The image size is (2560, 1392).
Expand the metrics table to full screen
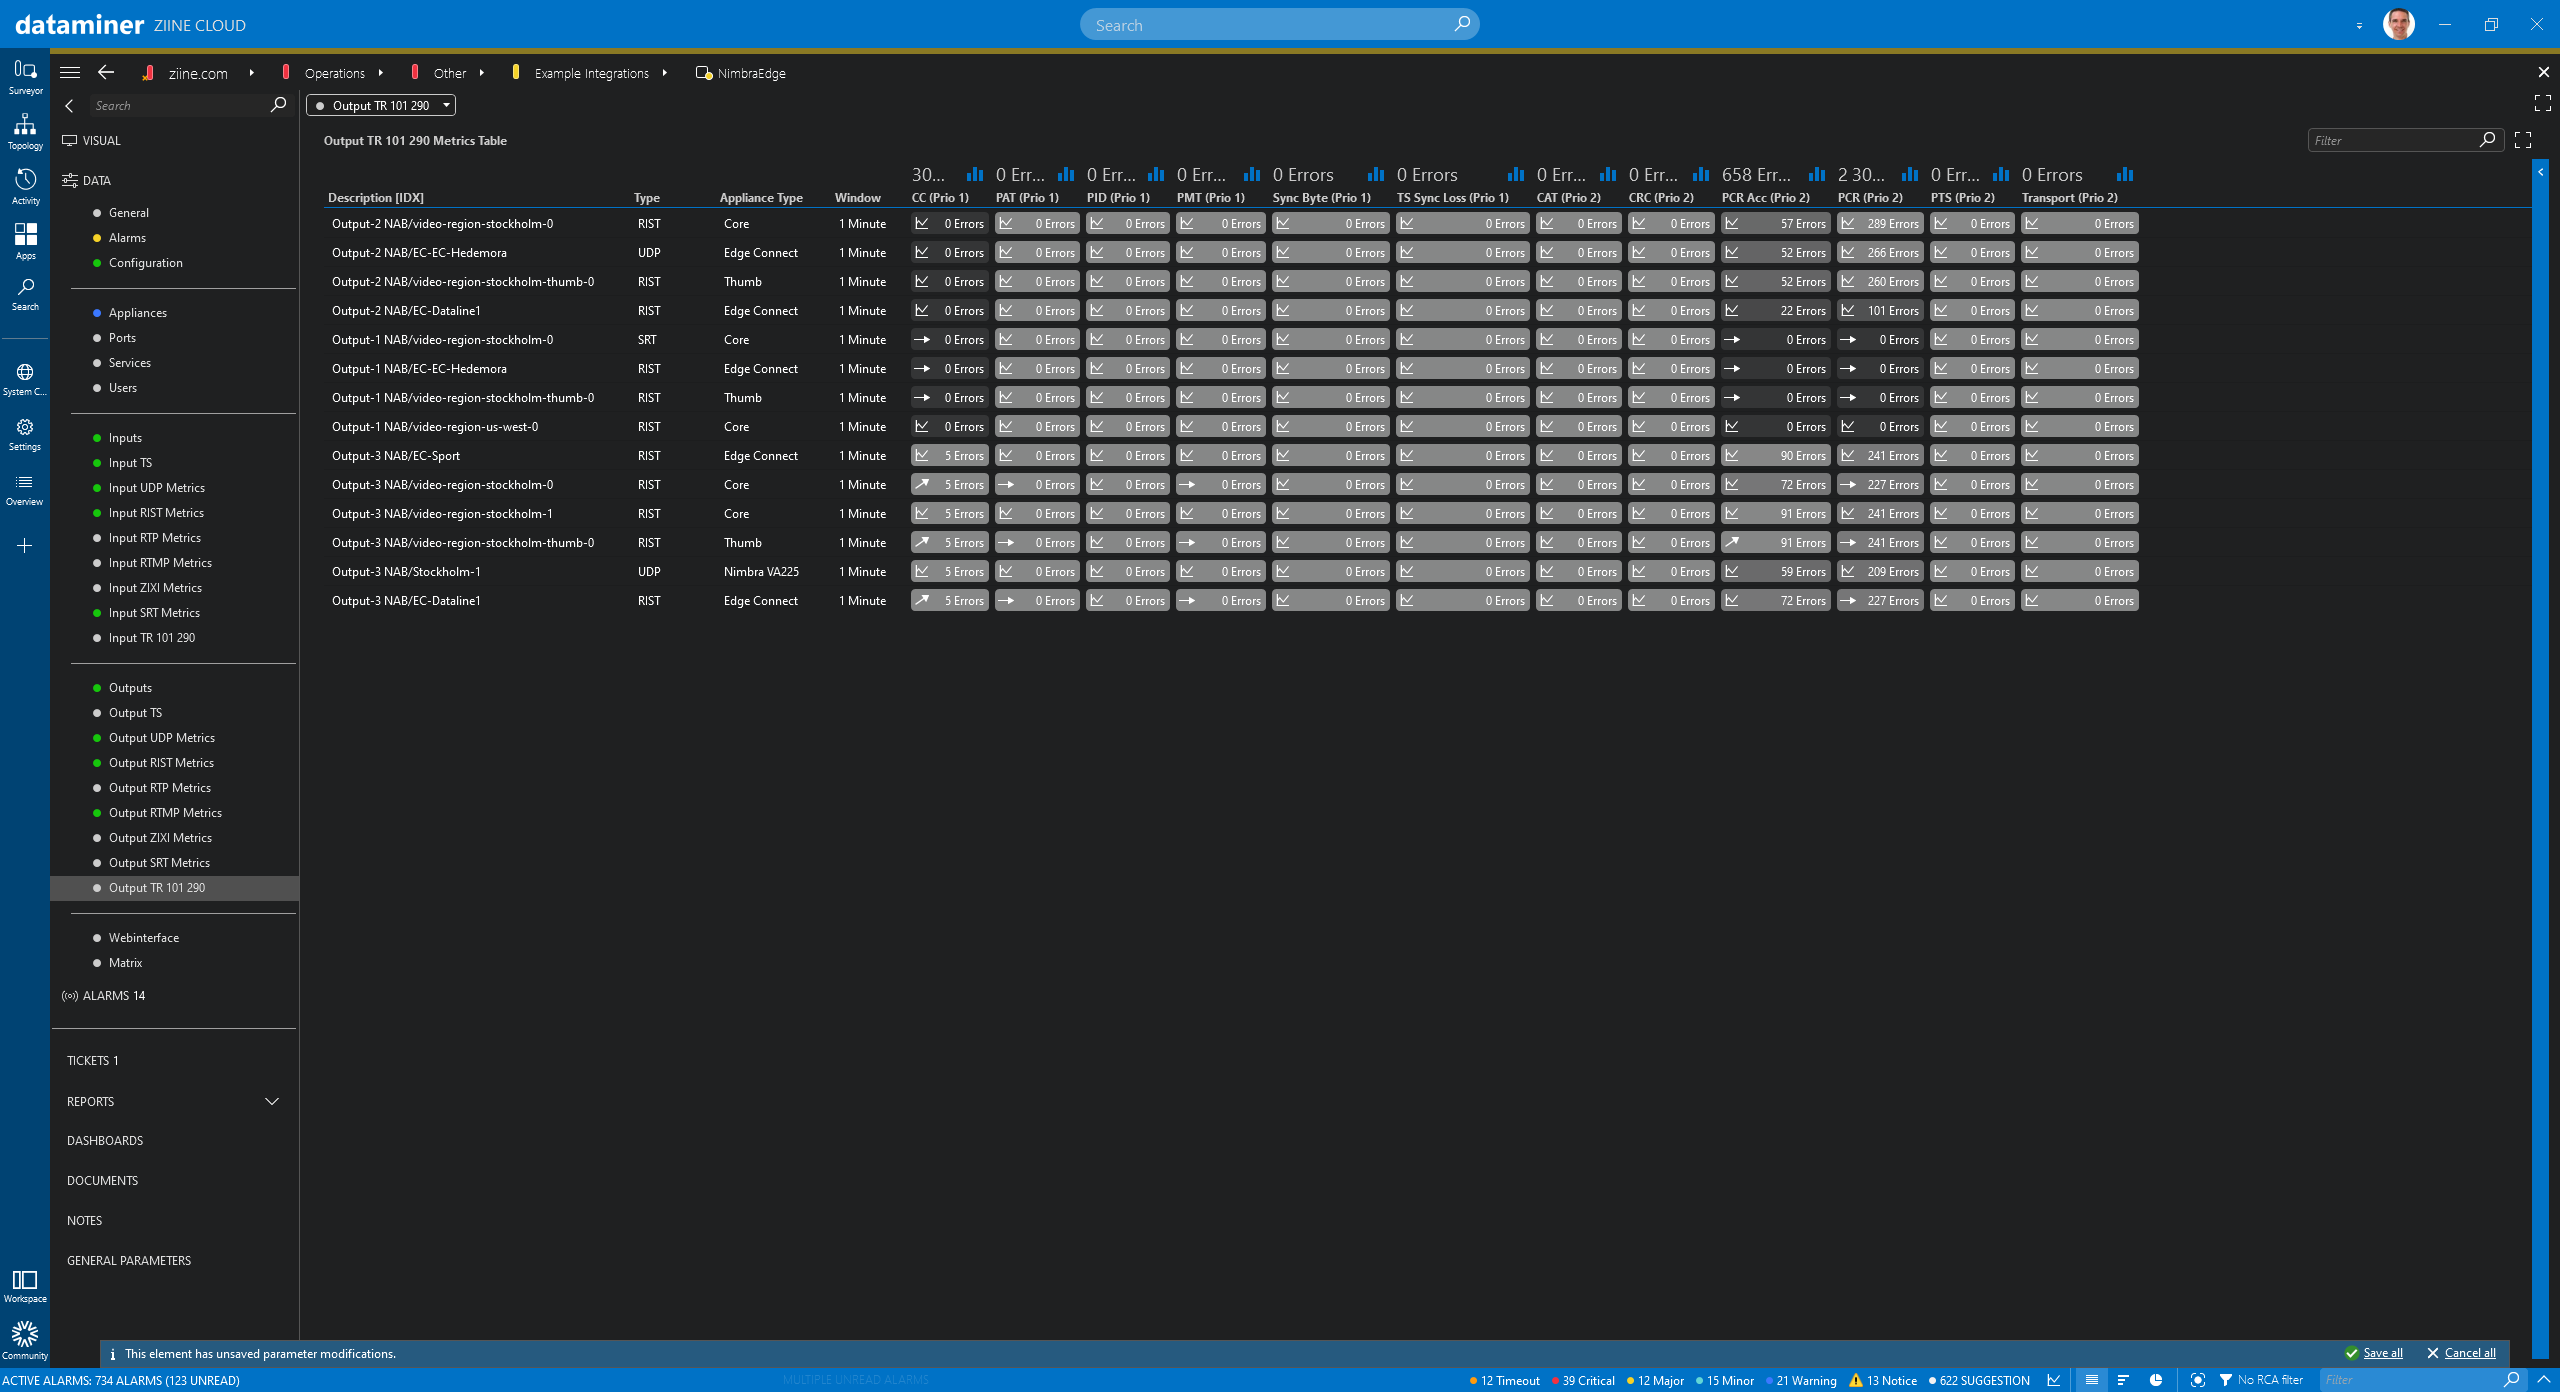coord(2523,140)
